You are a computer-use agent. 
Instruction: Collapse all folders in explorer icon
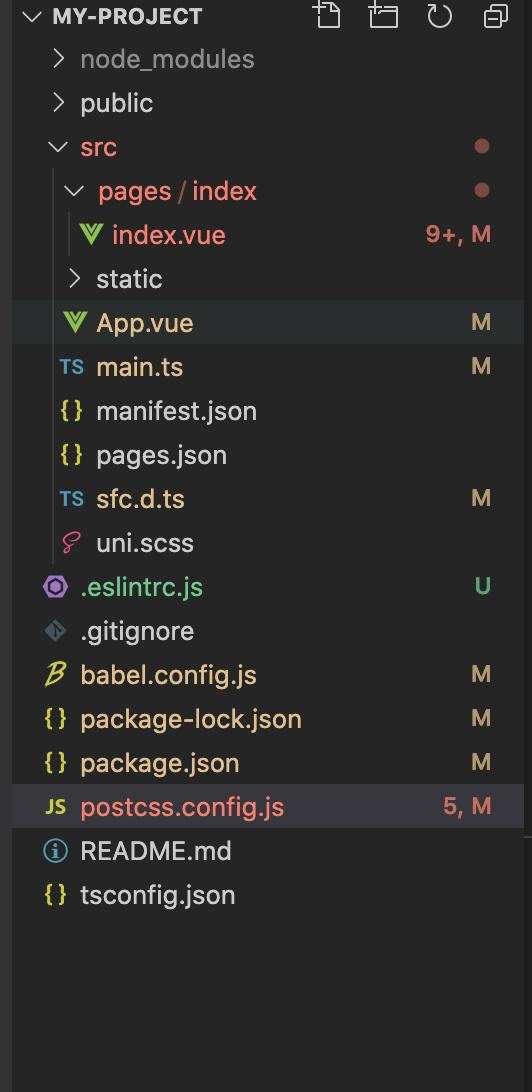[x=496, y=16]
